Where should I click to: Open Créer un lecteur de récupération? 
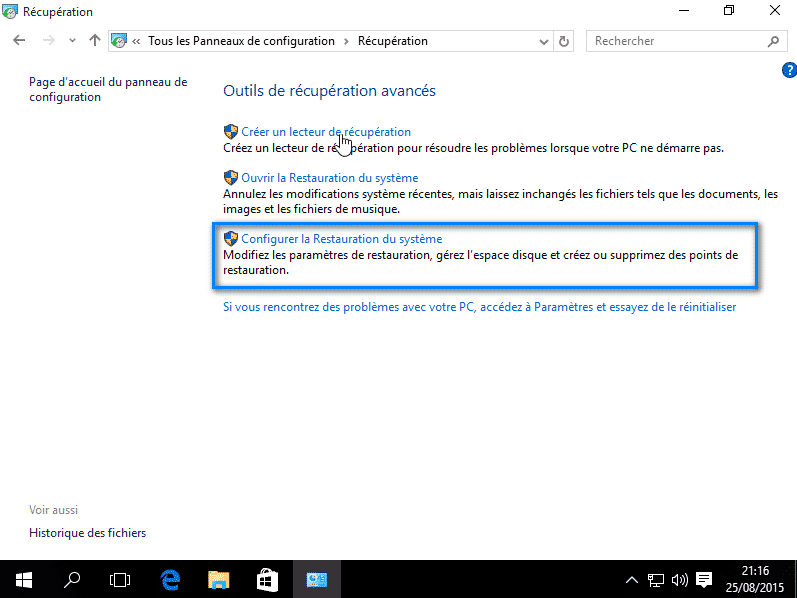325,132
